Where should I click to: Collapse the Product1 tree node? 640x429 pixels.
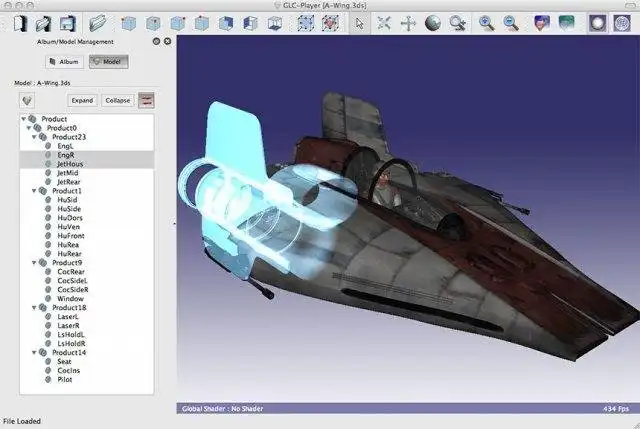[x=35, y=191]
